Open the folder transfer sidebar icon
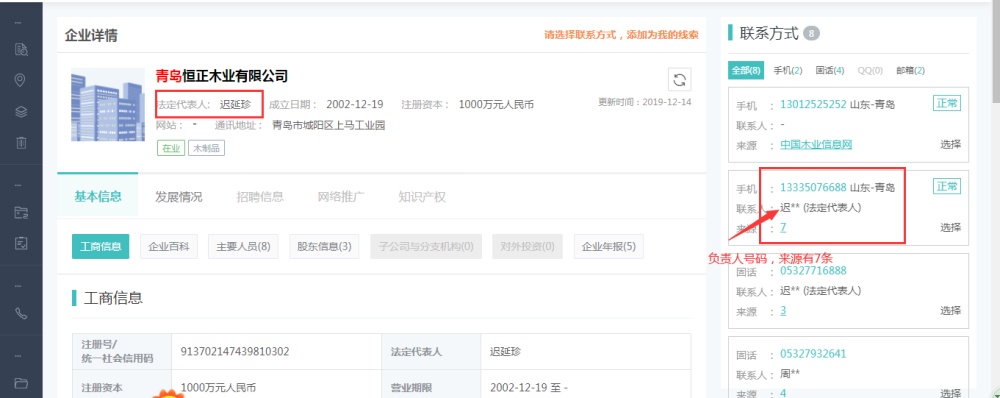 (x=21, y=212)
